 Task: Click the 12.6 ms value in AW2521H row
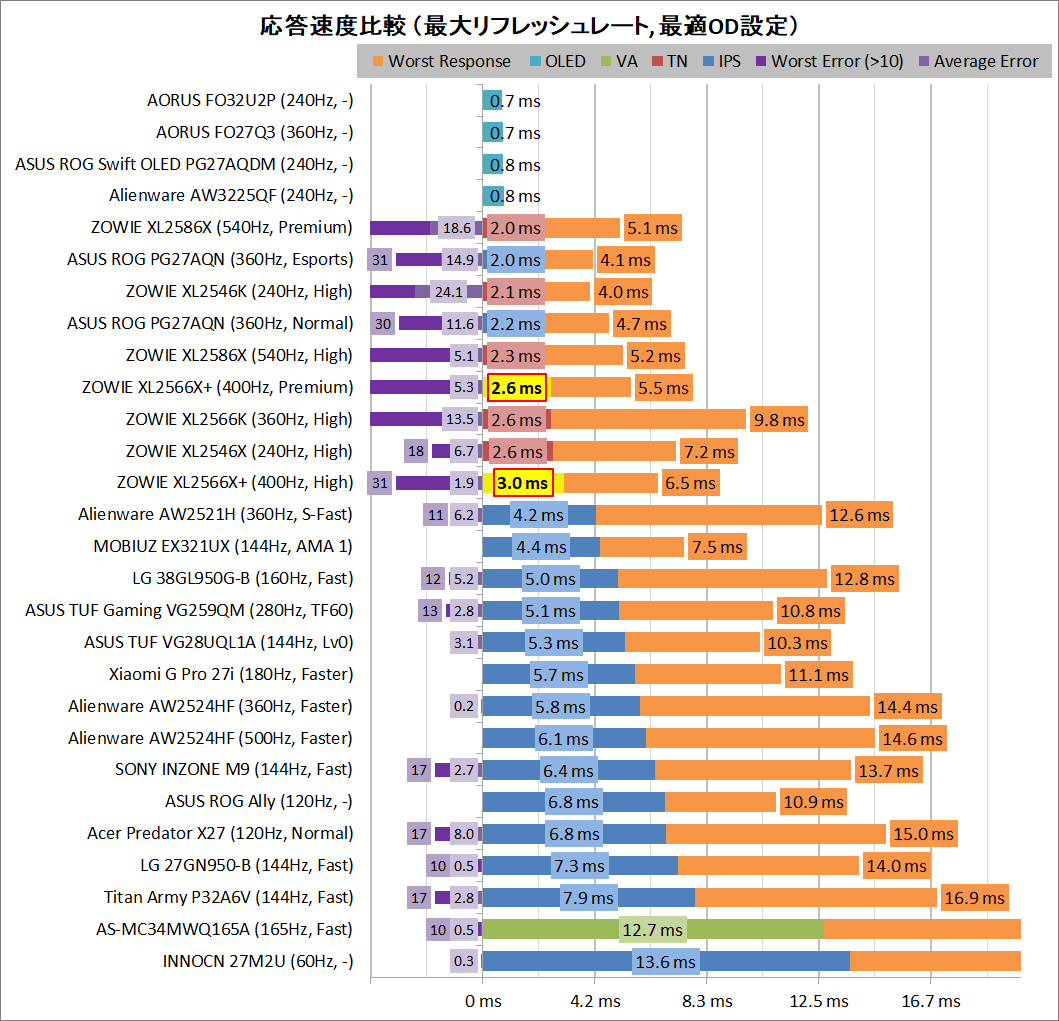click(859, 515)
